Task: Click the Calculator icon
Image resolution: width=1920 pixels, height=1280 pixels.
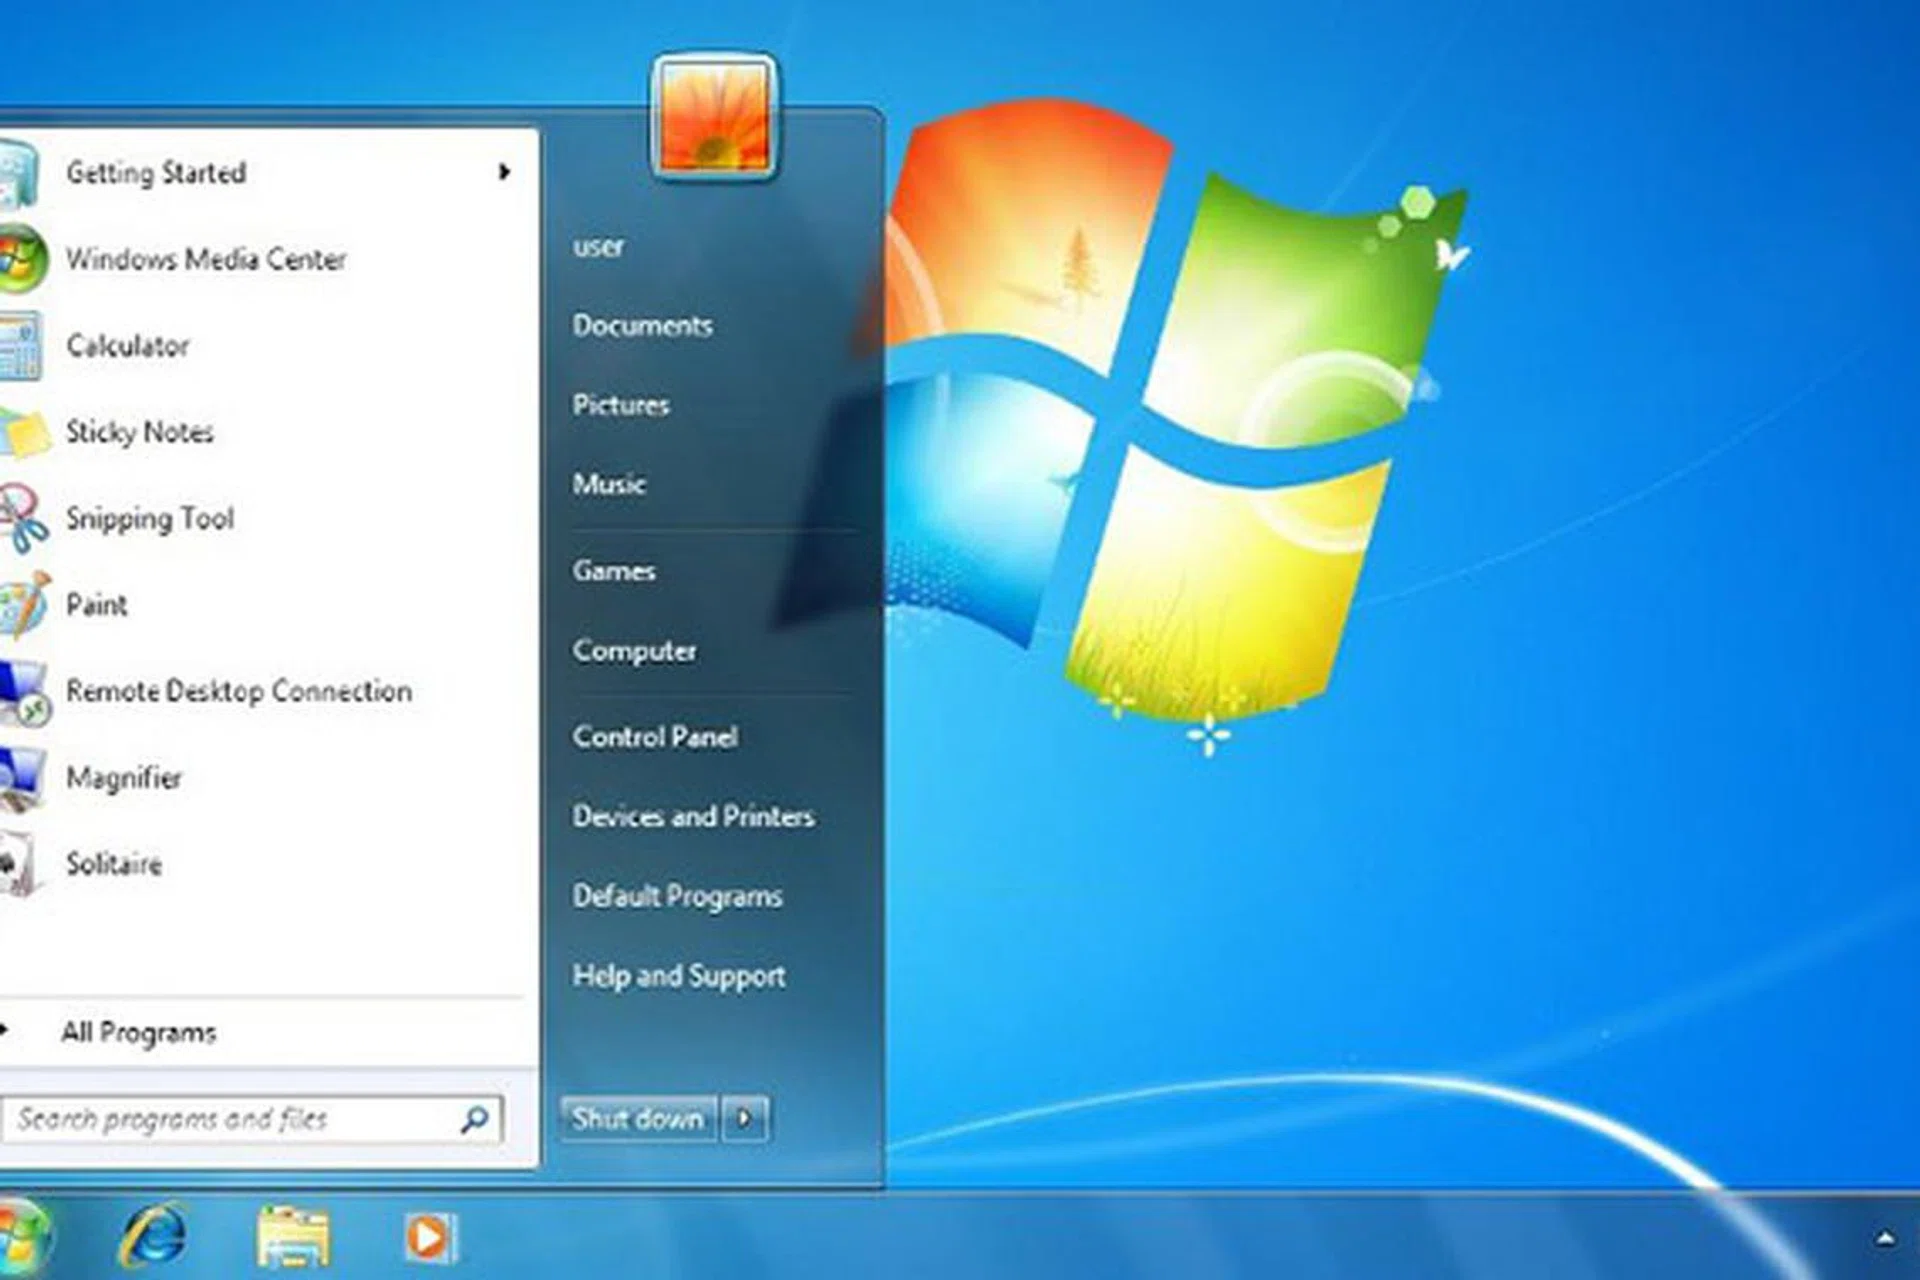Action: tap(22, 346)
